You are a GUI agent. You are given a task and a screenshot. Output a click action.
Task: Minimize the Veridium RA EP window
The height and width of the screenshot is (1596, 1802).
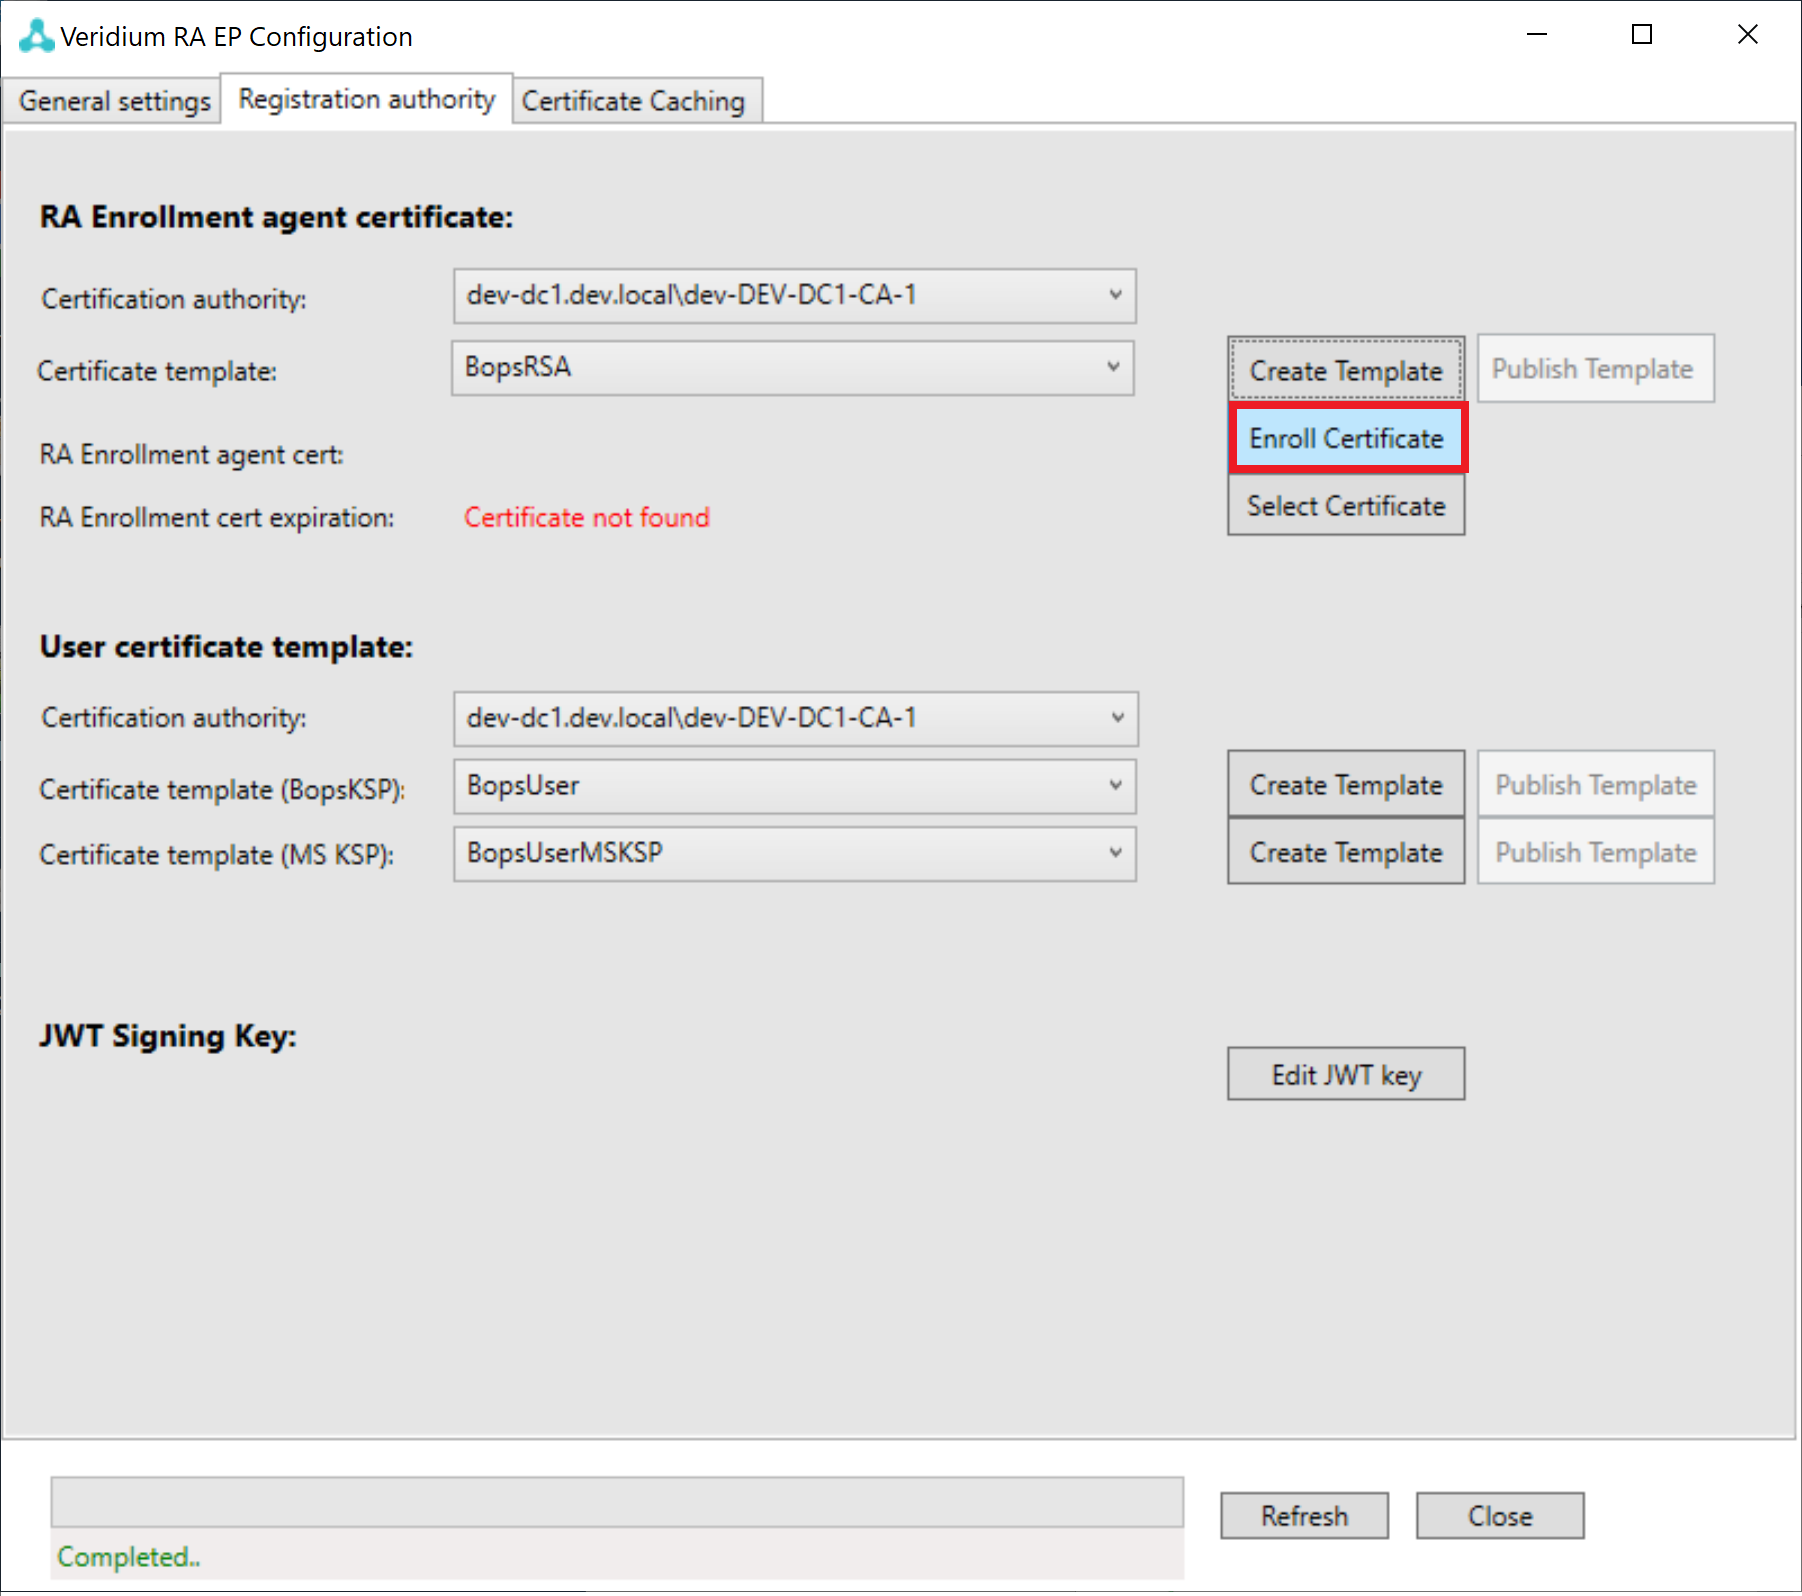point(1536,35)
